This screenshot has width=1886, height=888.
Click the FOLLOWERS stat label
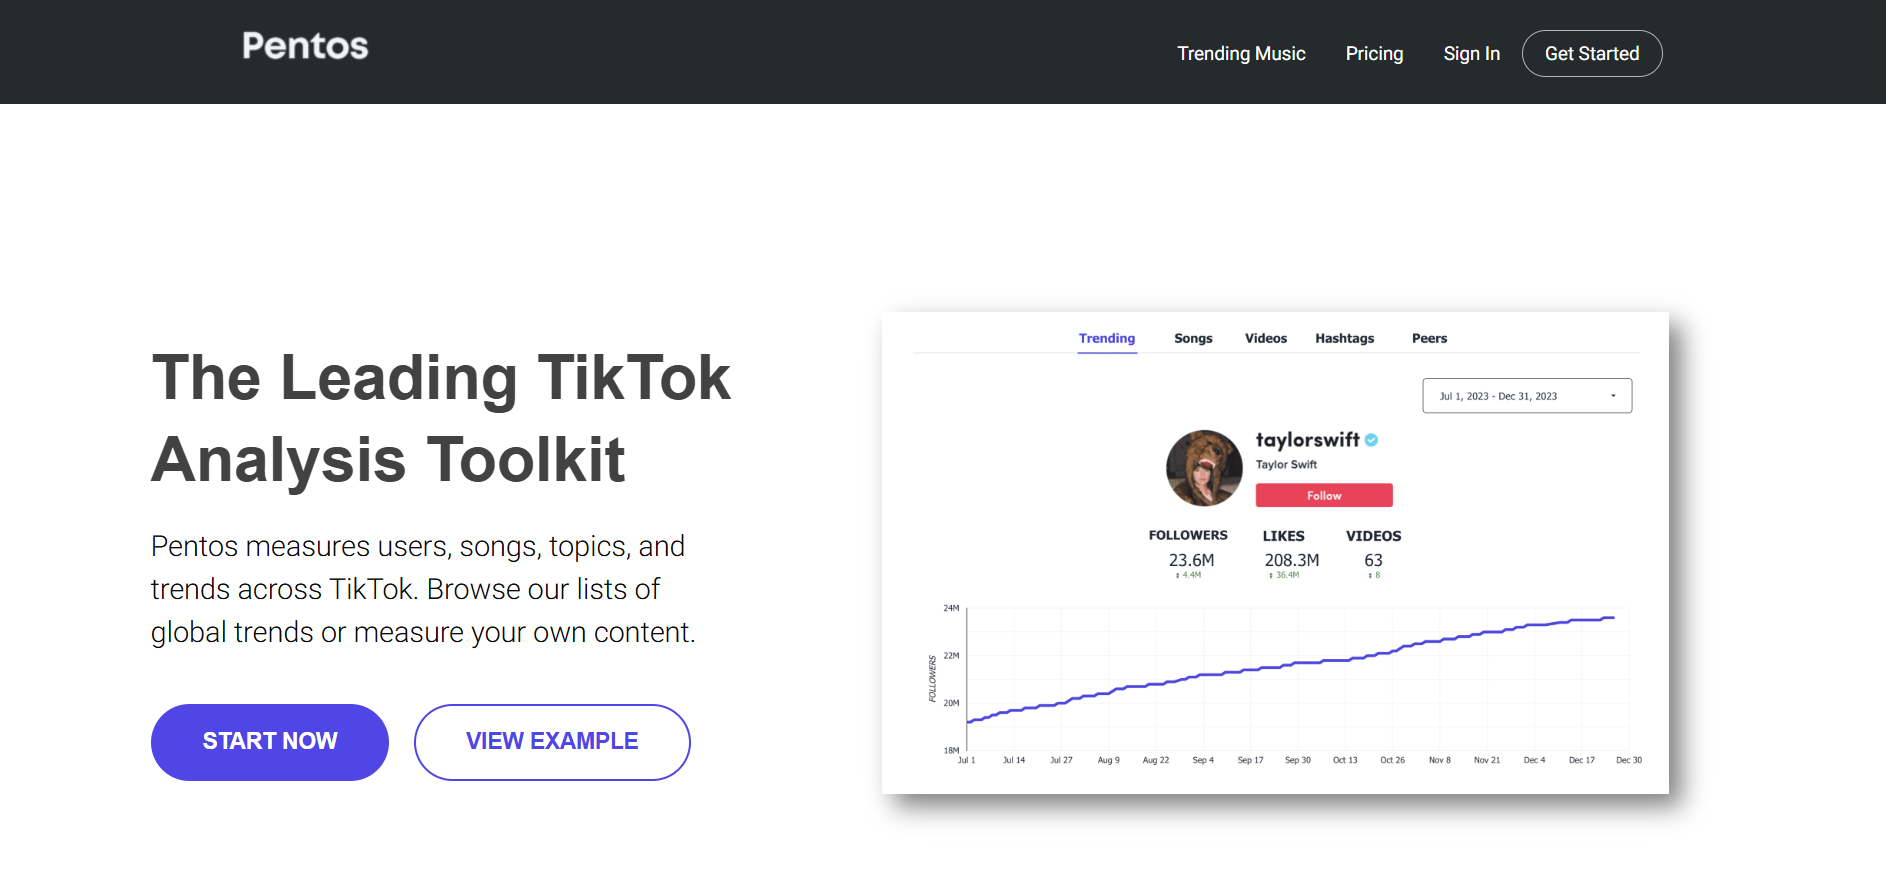pos(1188,535)
